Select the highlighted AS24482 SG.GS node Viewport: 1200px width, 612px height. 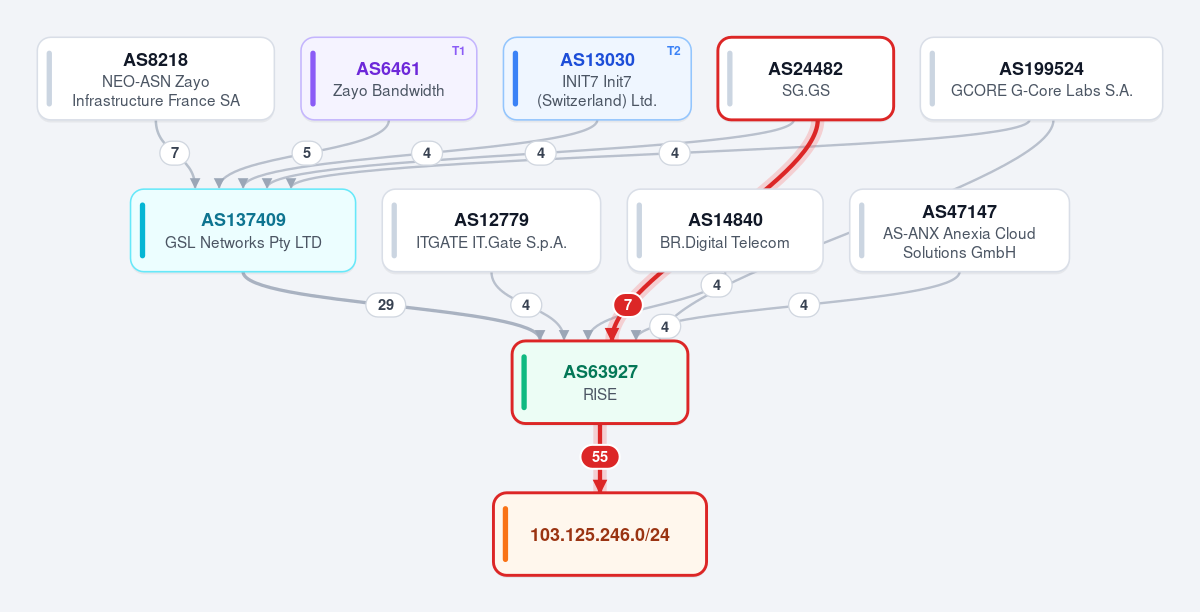tap(806, 79)
